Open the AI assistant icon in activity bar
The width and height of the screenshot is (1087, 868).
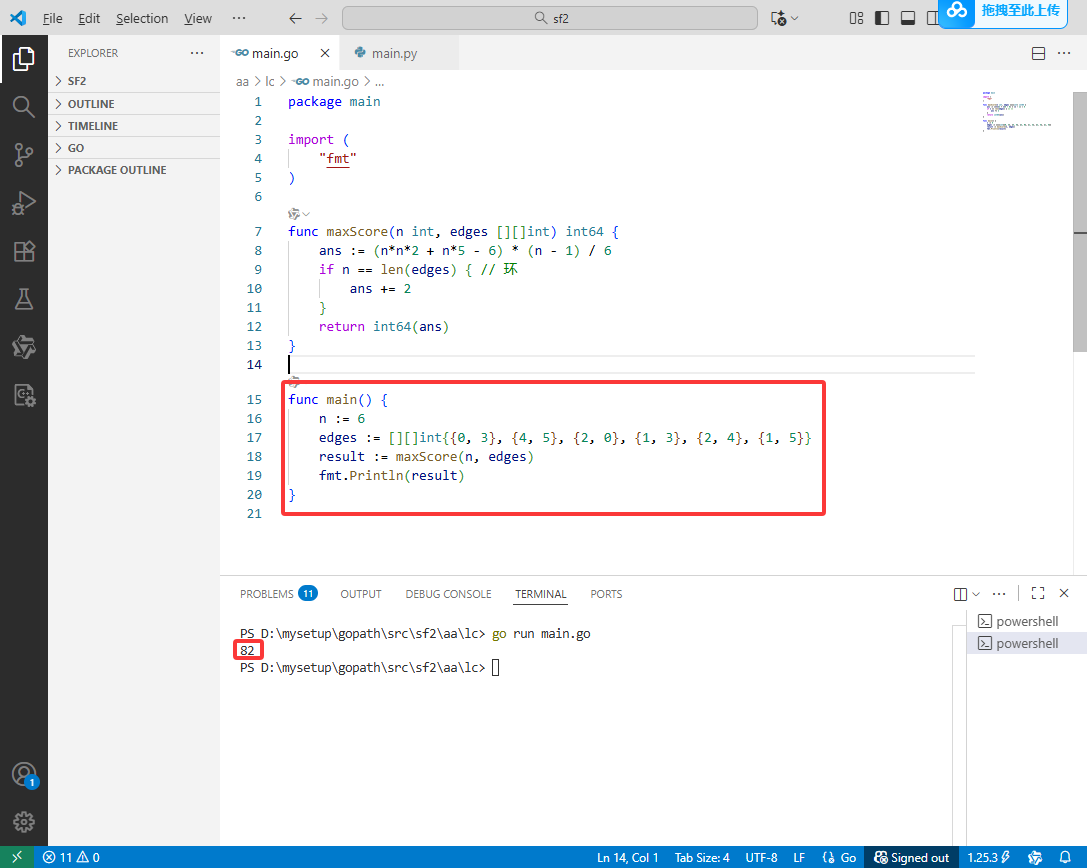coord(24,347)
